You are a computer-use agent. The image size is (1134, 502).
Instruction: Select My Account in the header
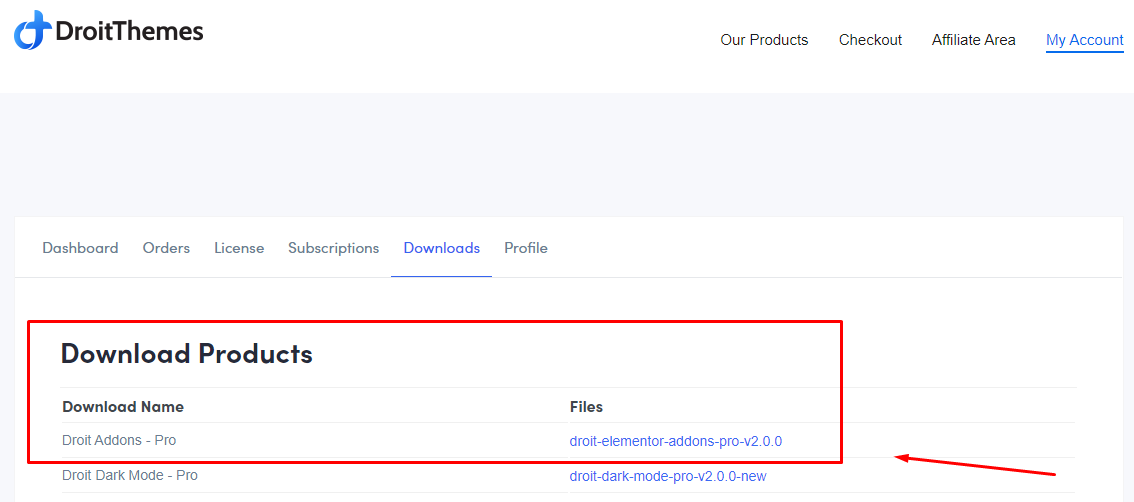pyautogui.click(x=1085, y=41)
